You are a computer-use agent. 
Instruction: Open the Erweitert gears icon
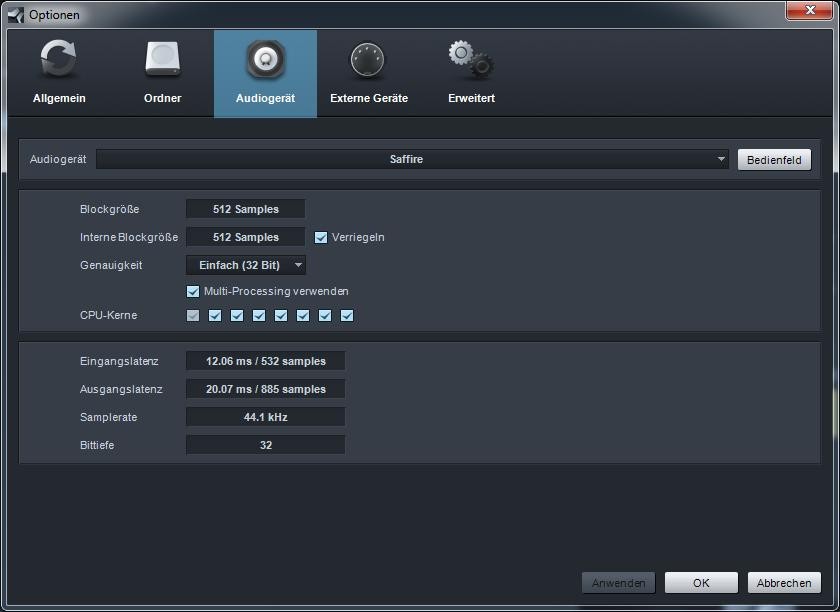pyautogui.click(x=470, y=61)
